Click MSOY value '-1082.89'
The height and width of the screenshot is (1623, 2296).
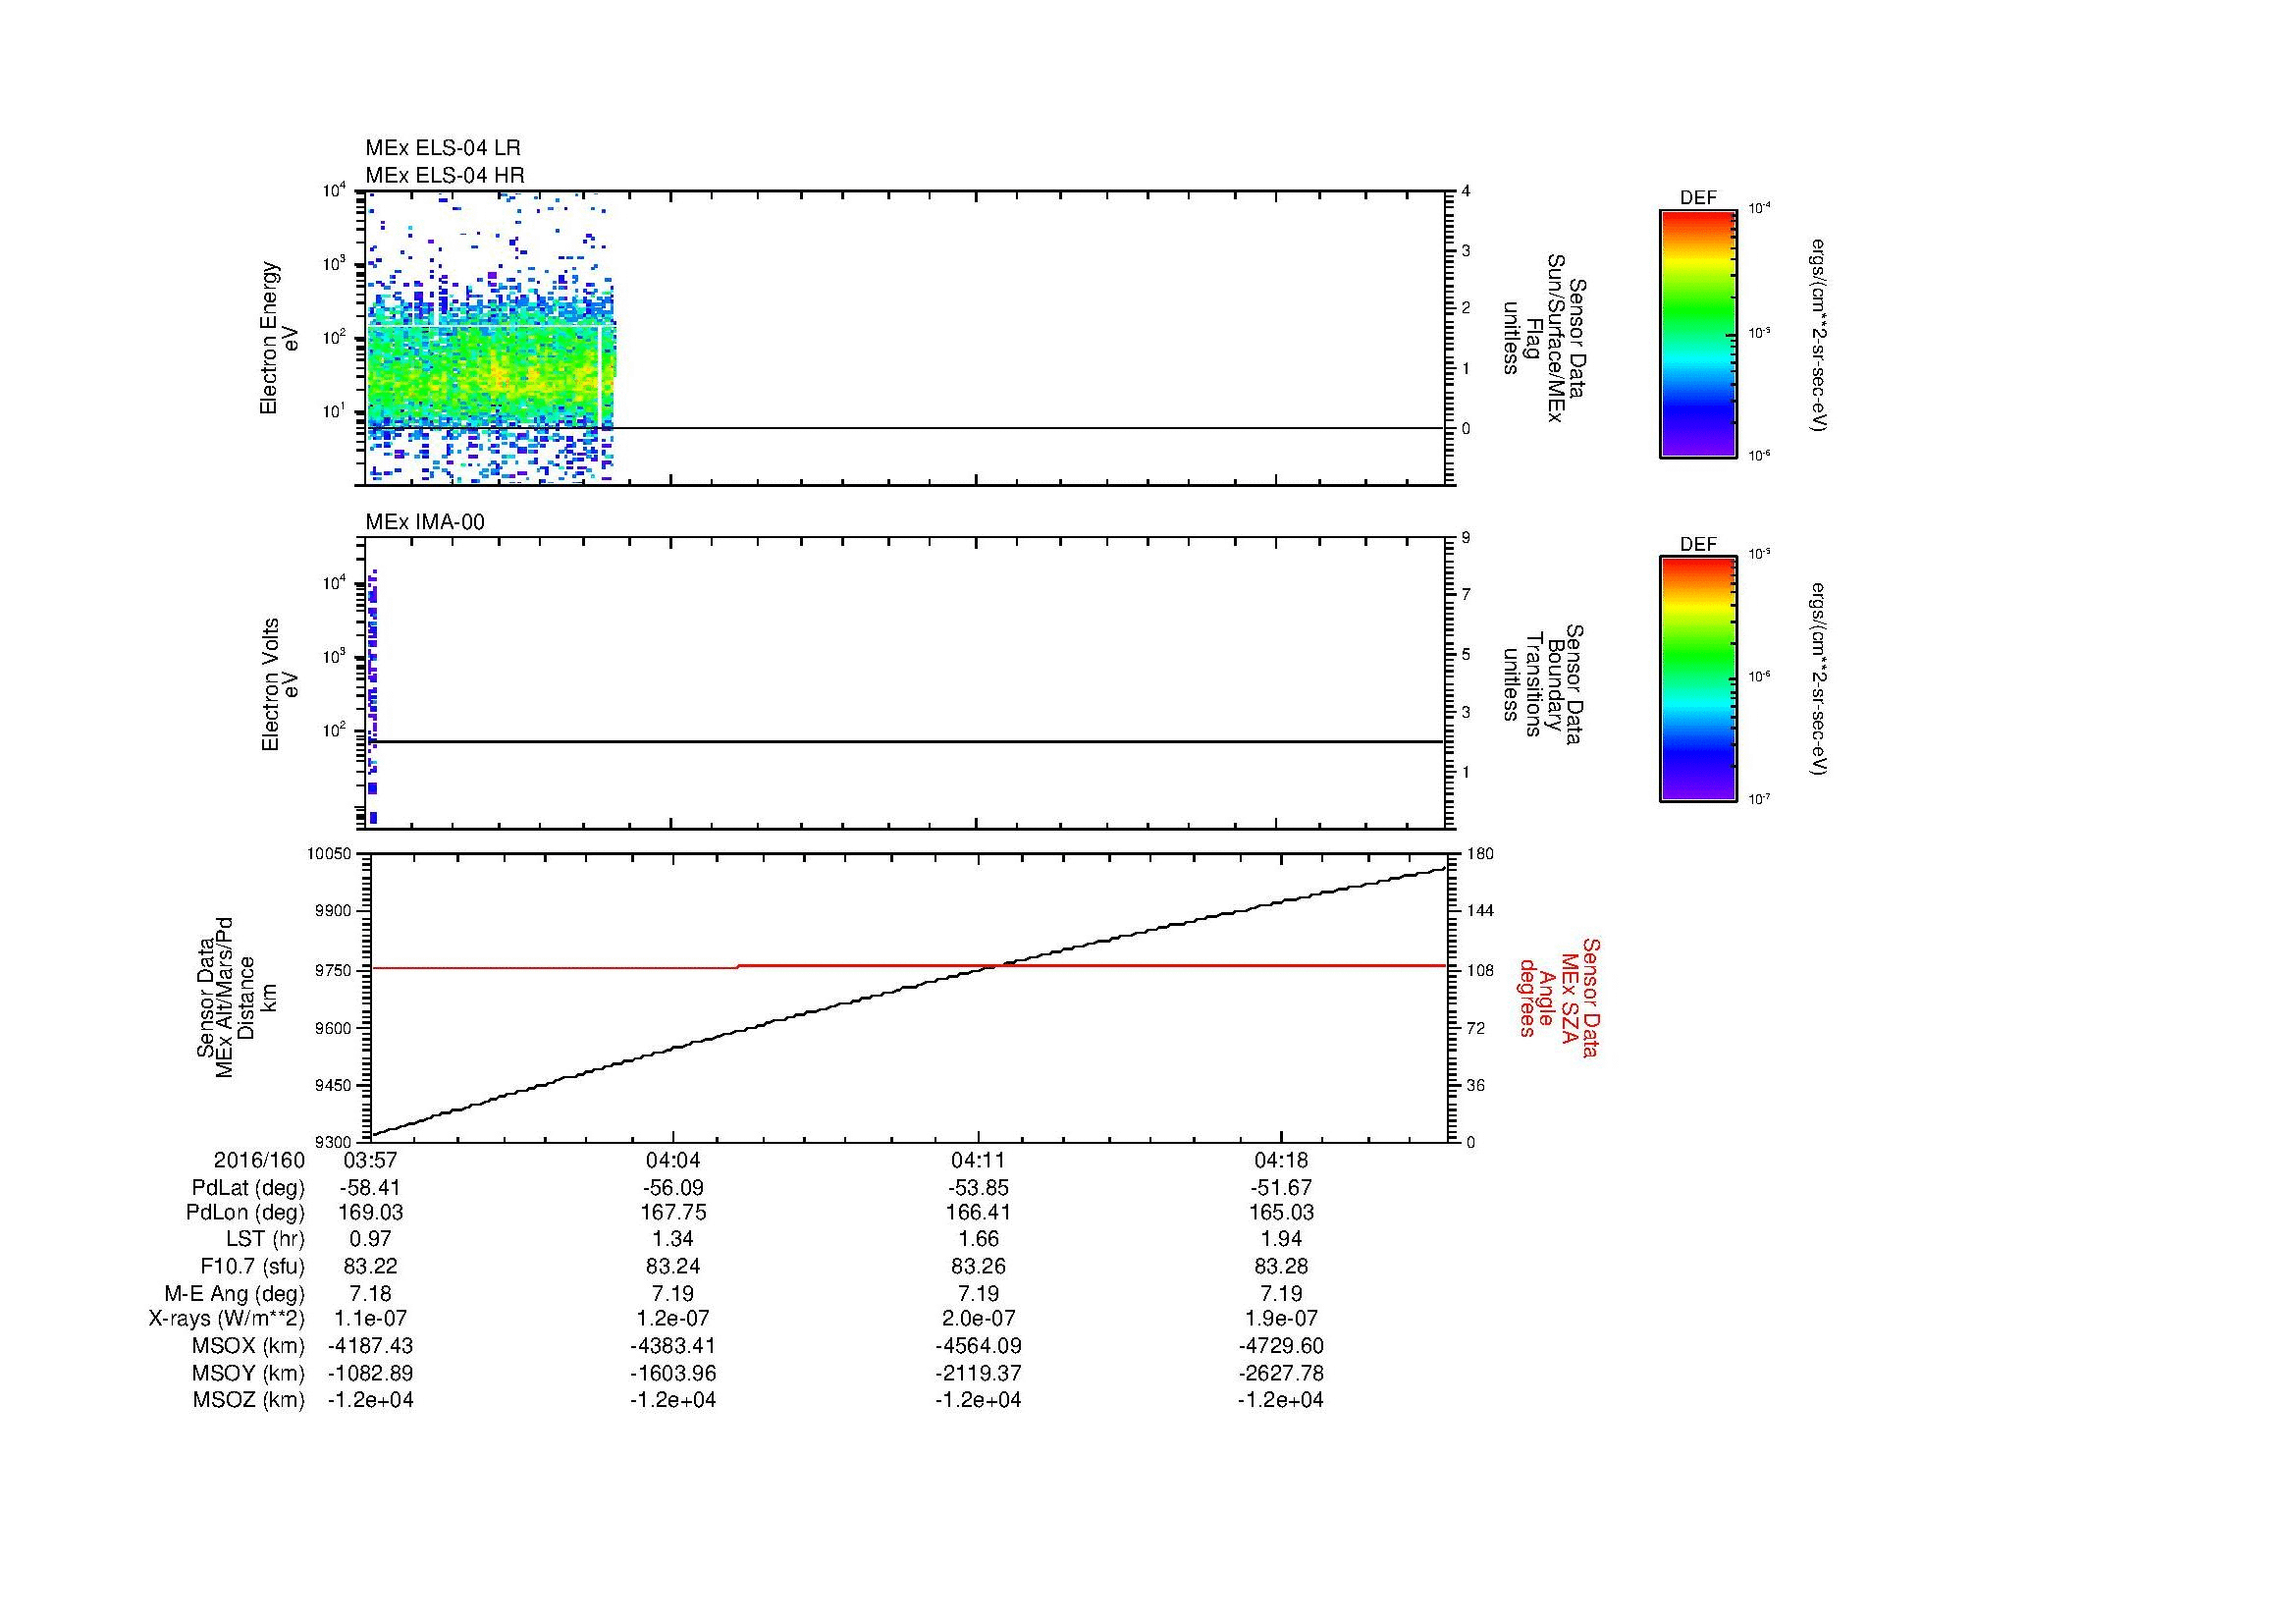[371, 1373]
